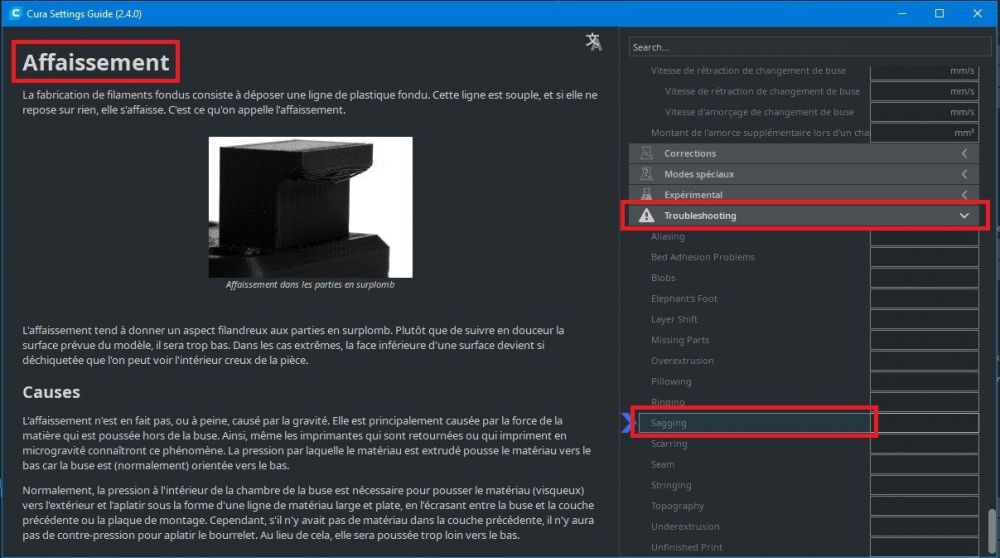Click the Expérimental category label
The image size is (1000, 558).
tap(693, 195)
